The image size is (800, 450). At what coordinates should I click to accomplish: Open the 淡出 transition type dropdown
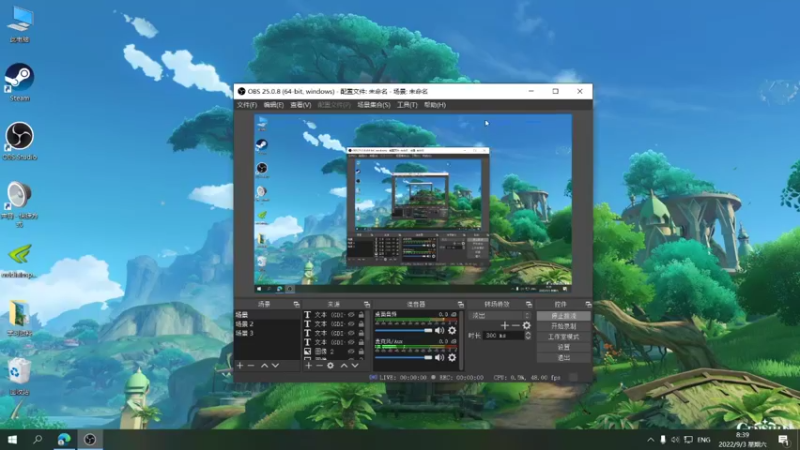[x=501, y=315]
